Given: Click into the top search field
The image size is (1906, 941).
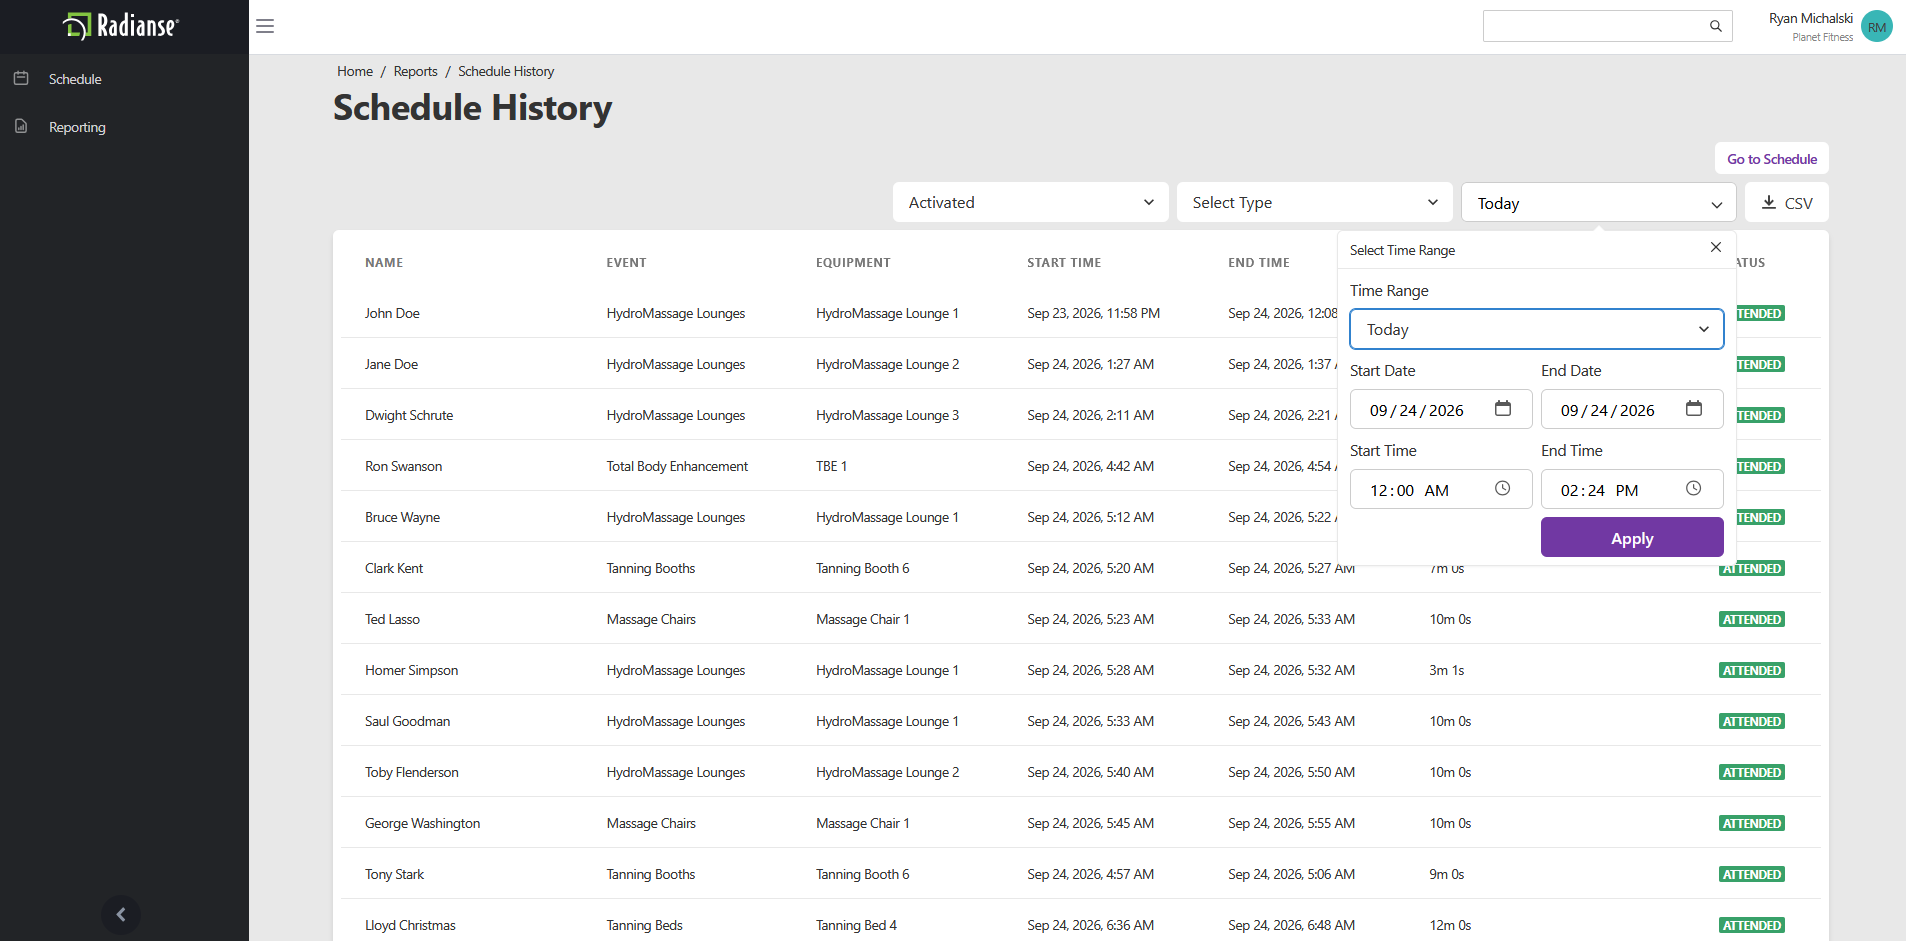Looking at the screenshot, I should (x=1594, y=26).
